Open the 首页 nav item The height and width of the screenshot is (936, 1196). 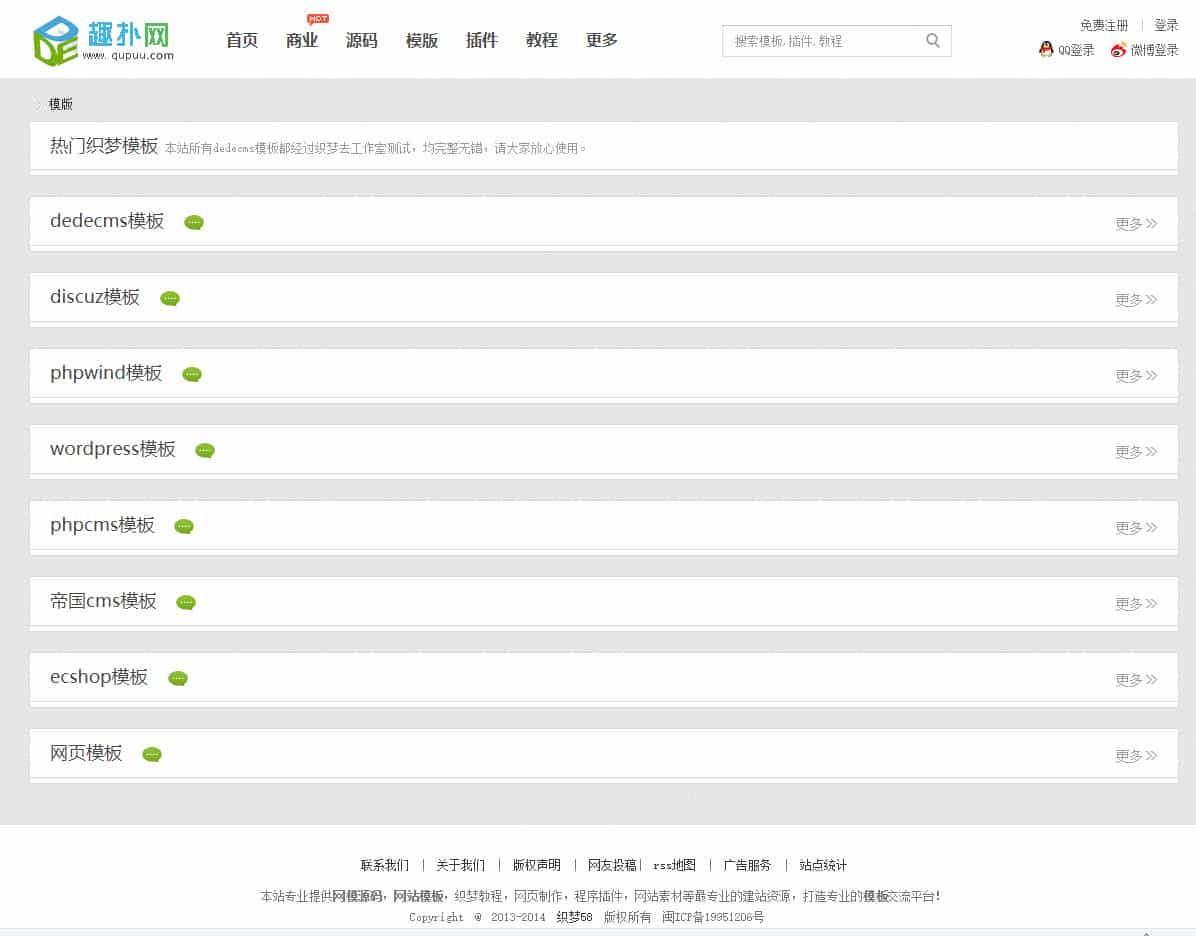242,40
